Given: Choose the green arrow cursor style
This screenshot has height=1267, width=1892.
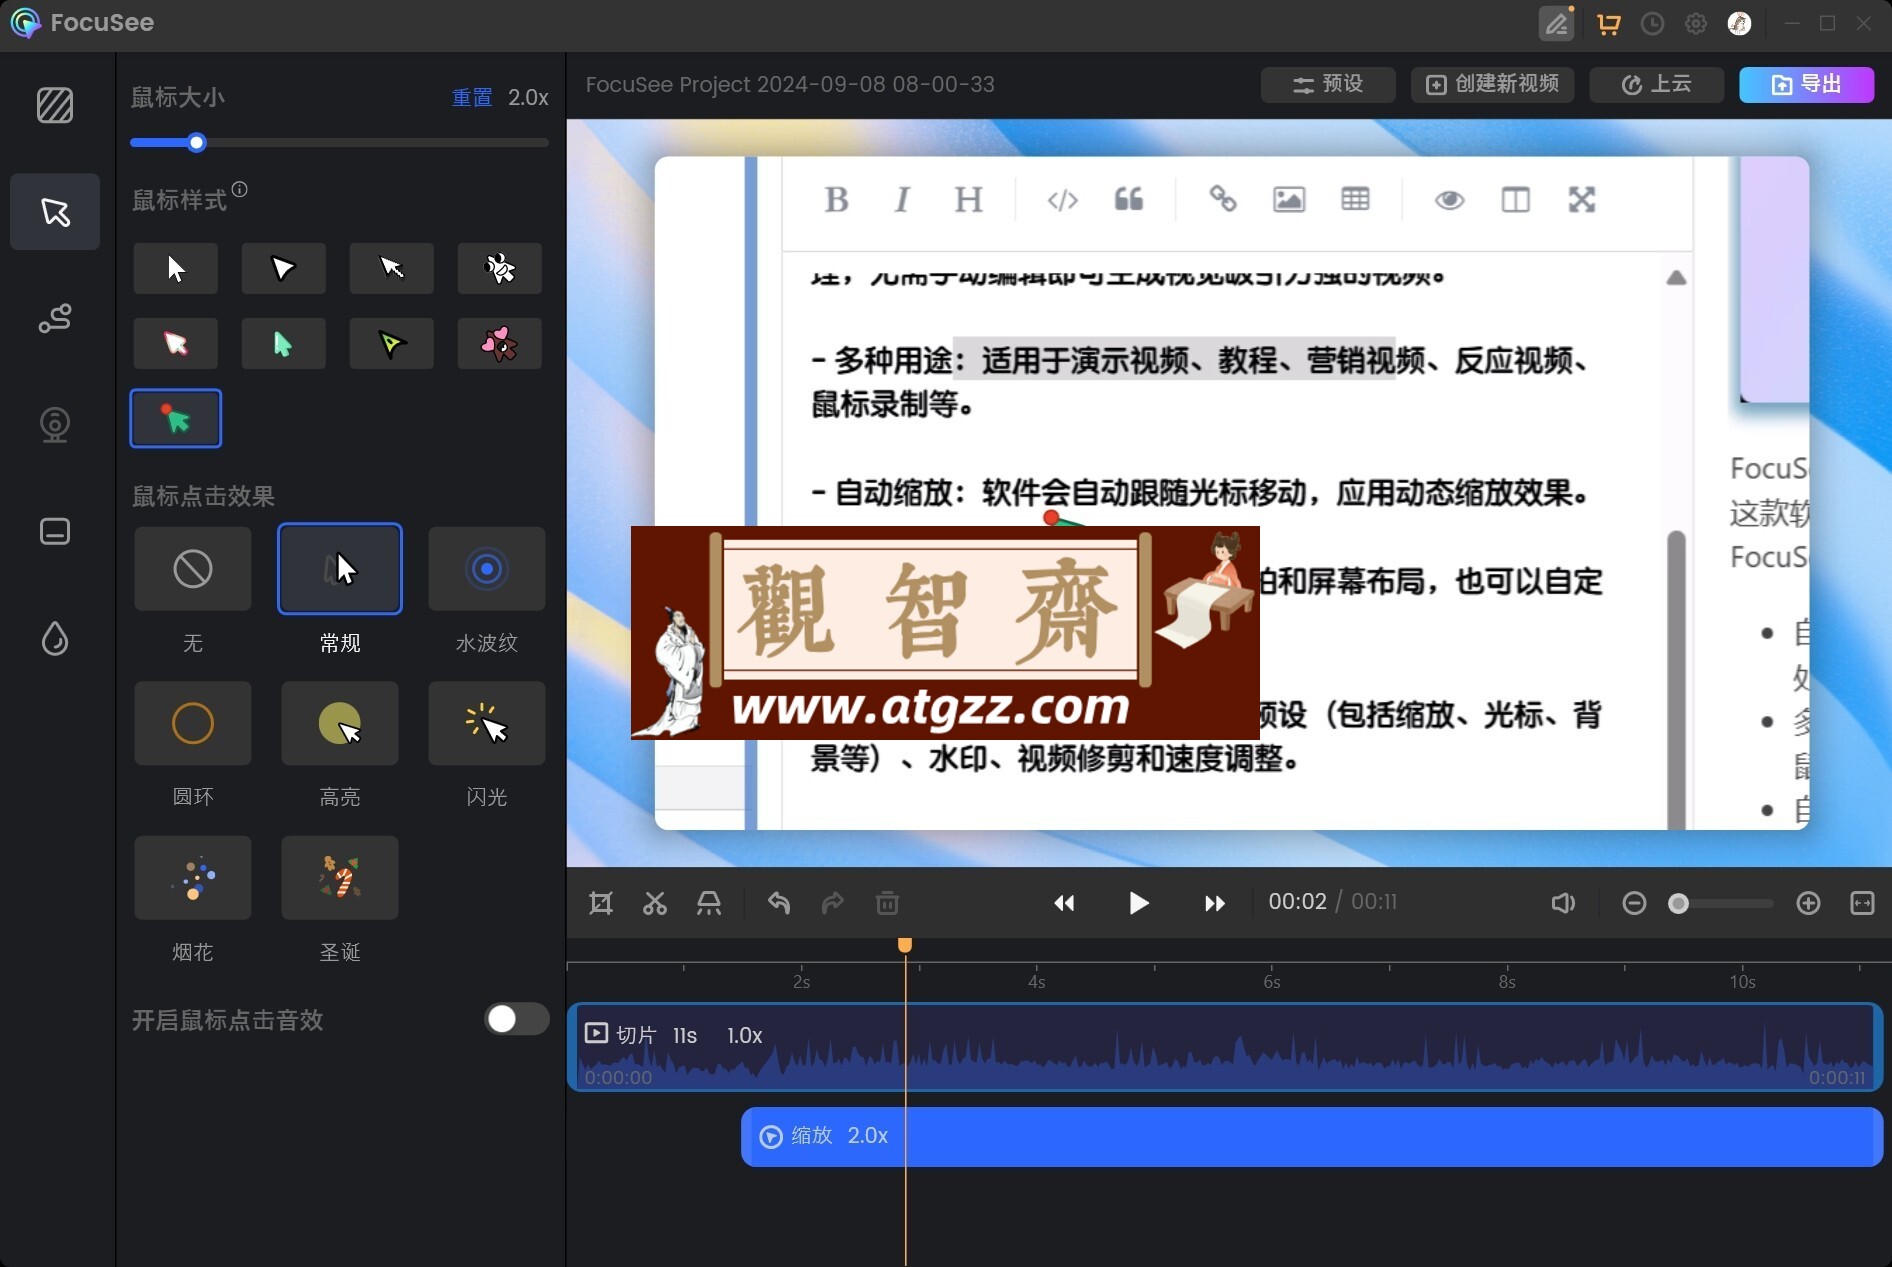Looking at the screenshot, I should pos(284,343).
